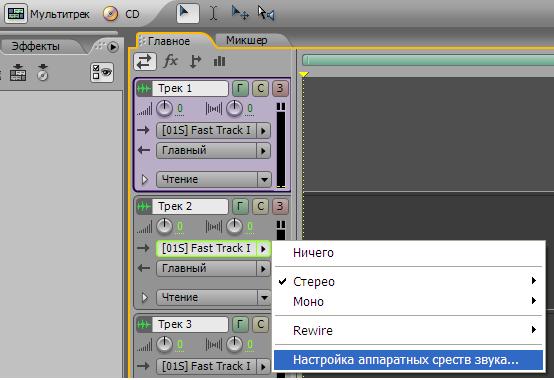The image size is (554, 380).
Task: Click Трек 1 volume level bars icon
Action: pyautogui.click(x=145, y=109)
